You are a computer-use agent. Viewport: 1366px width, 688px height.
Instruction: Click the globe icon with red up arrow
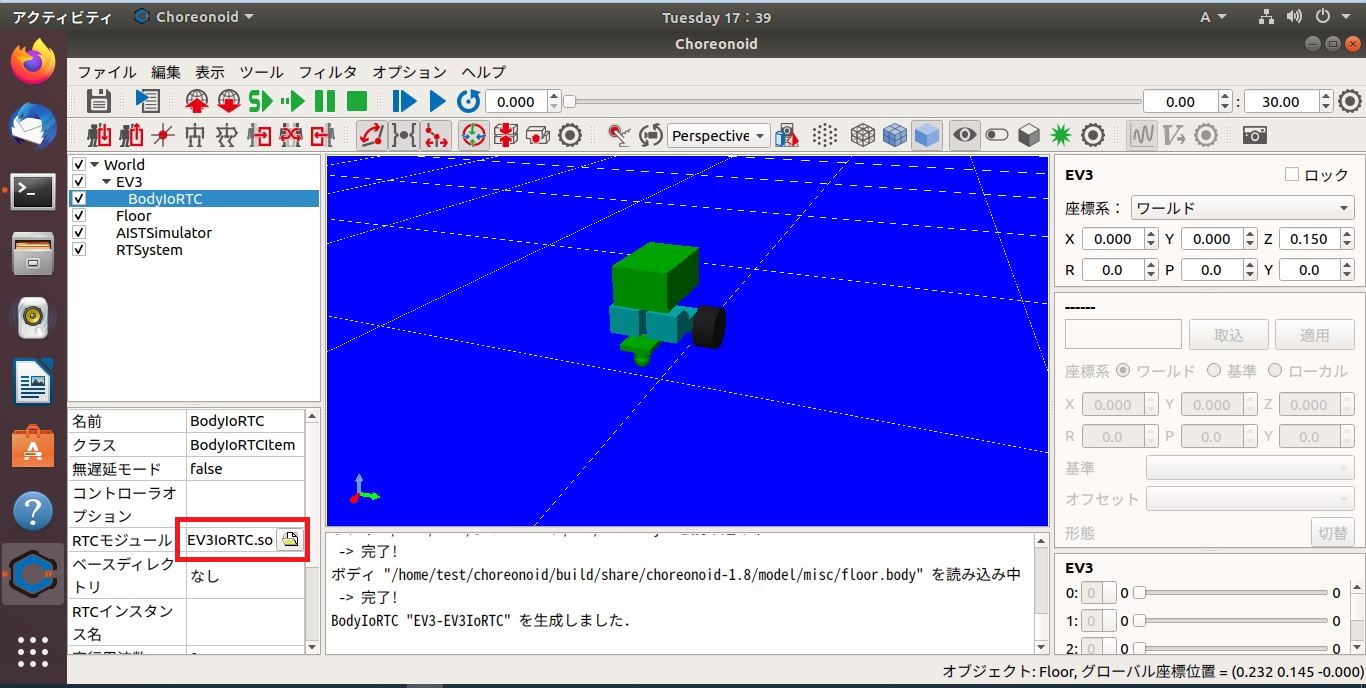click(x=197, y=101)
